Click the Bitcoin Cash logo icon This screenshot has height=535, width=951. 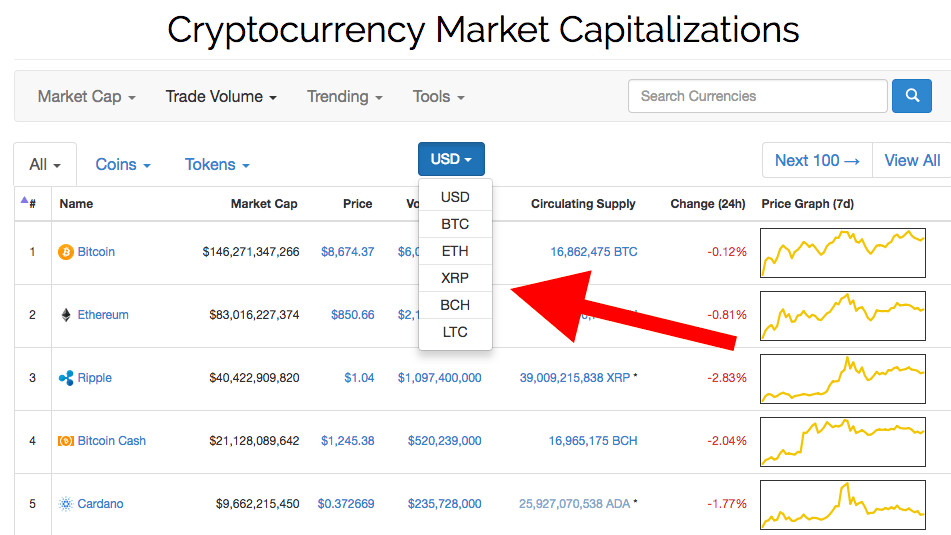pos(66,441)
